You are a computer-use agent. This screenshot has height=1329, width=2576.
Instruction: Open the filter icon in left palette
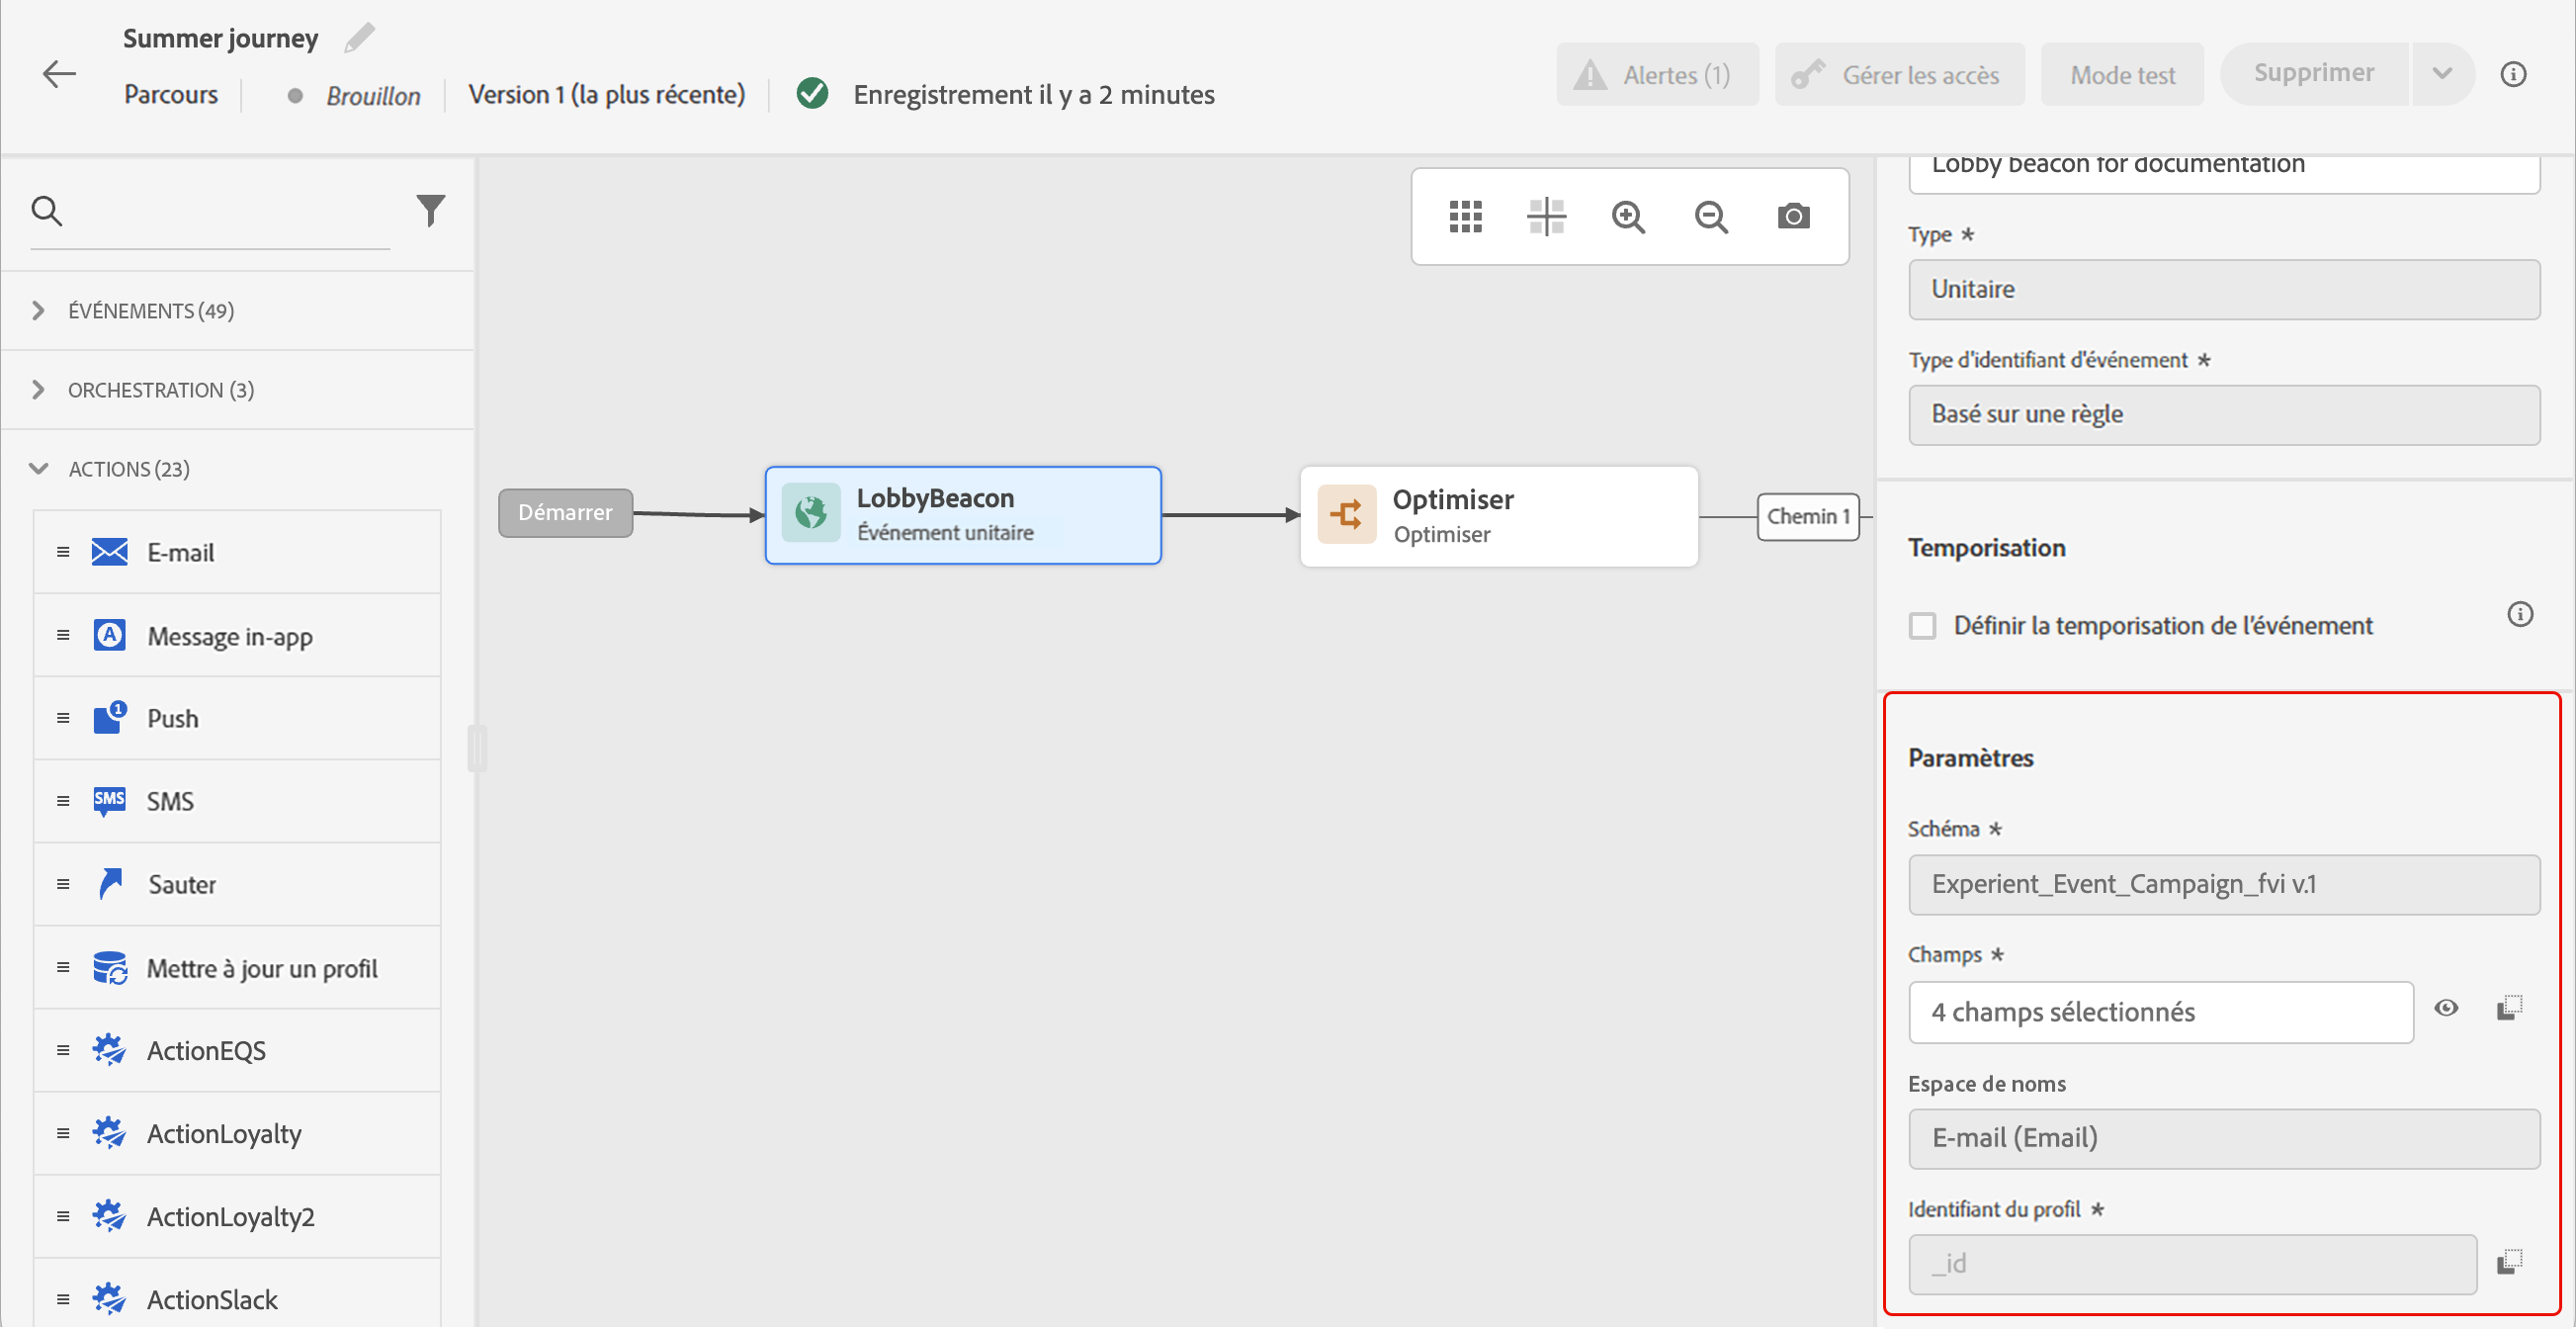(x=430, y=211)
